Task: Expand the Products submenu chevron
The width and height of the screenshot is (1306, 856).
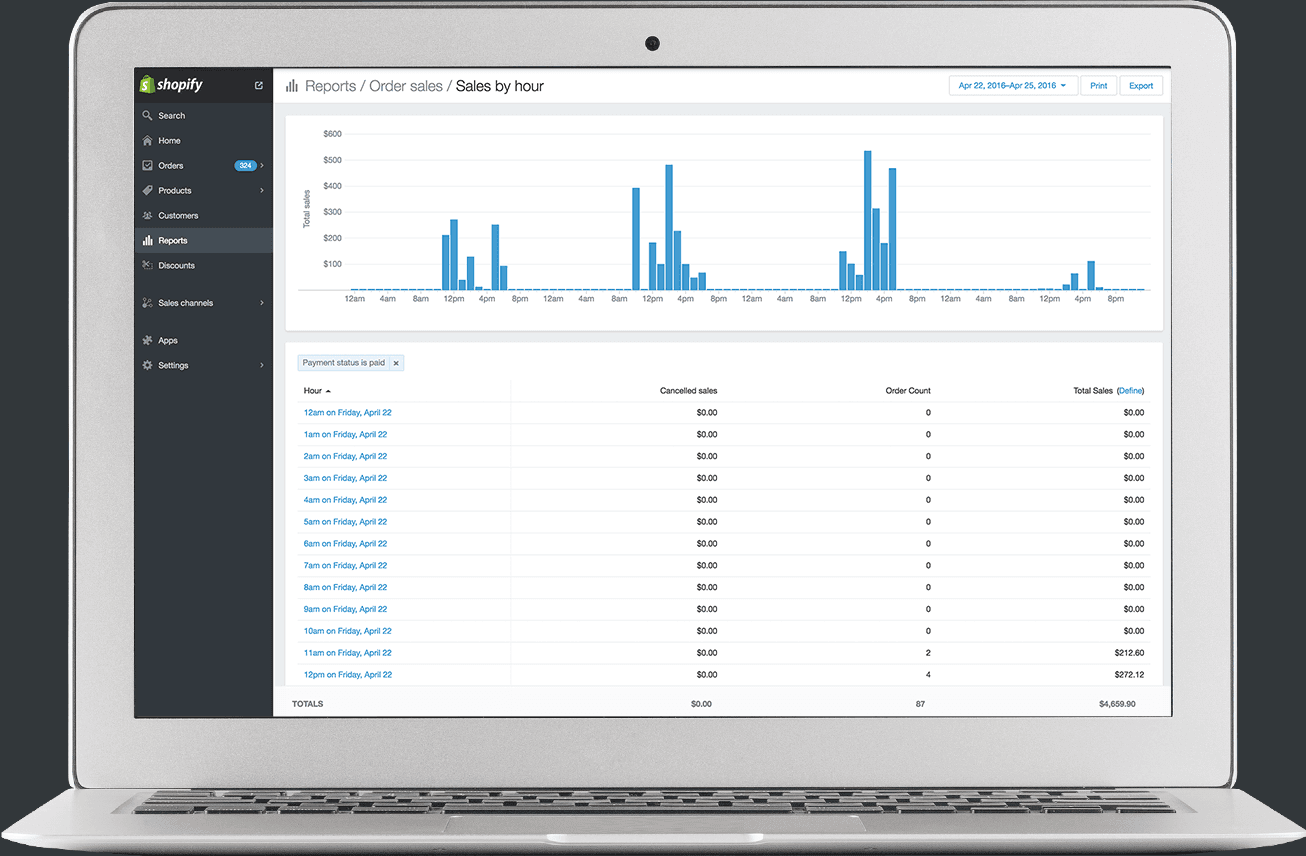Action: point(262,191)
